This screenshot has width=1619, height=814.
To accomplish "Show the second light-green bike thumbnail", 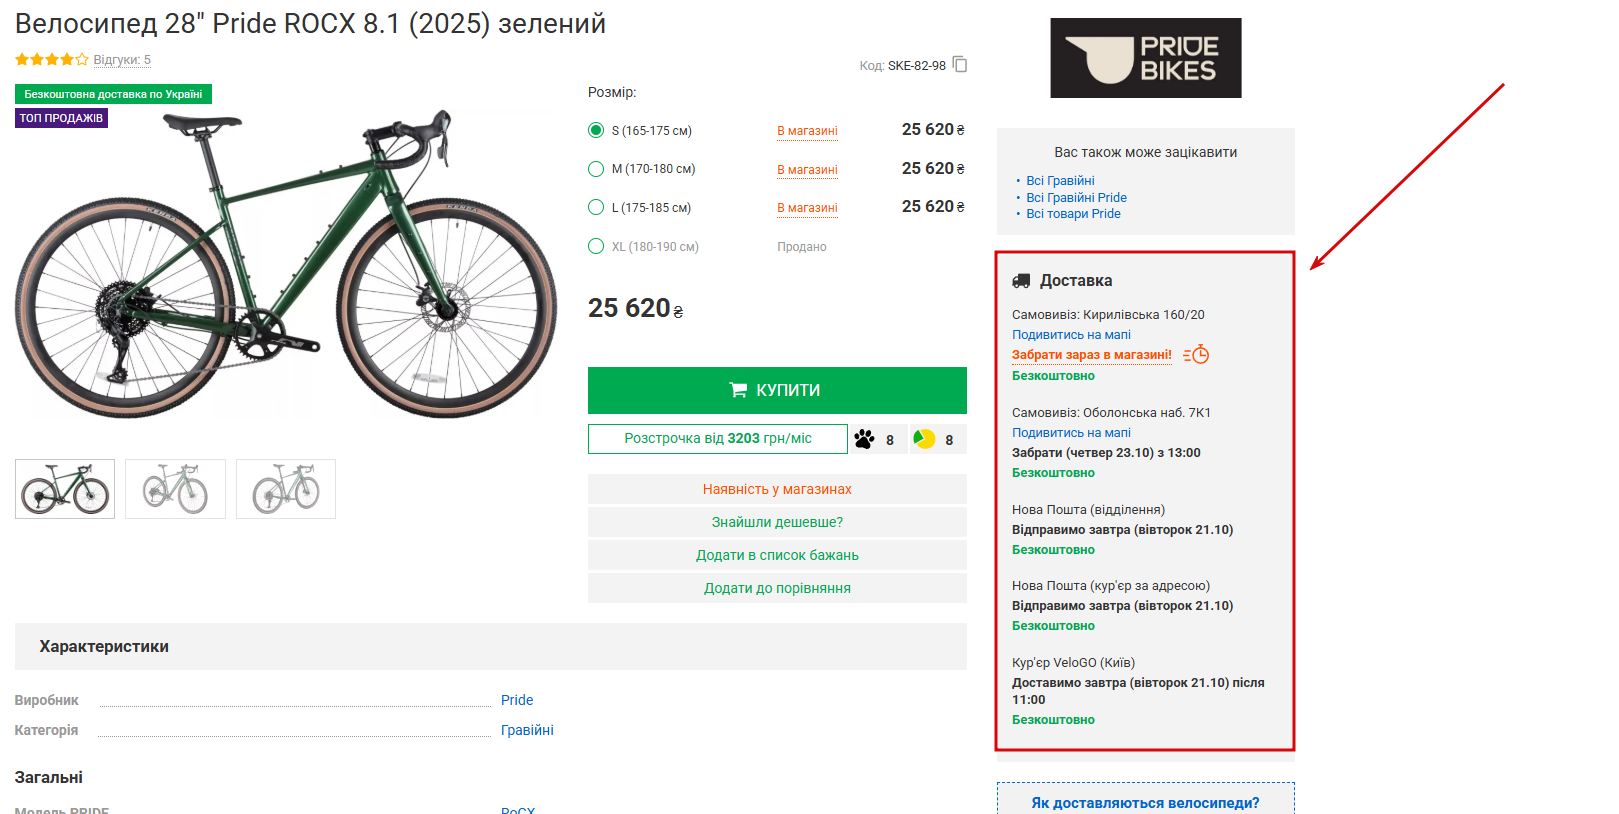I will [x=176, y=489].
